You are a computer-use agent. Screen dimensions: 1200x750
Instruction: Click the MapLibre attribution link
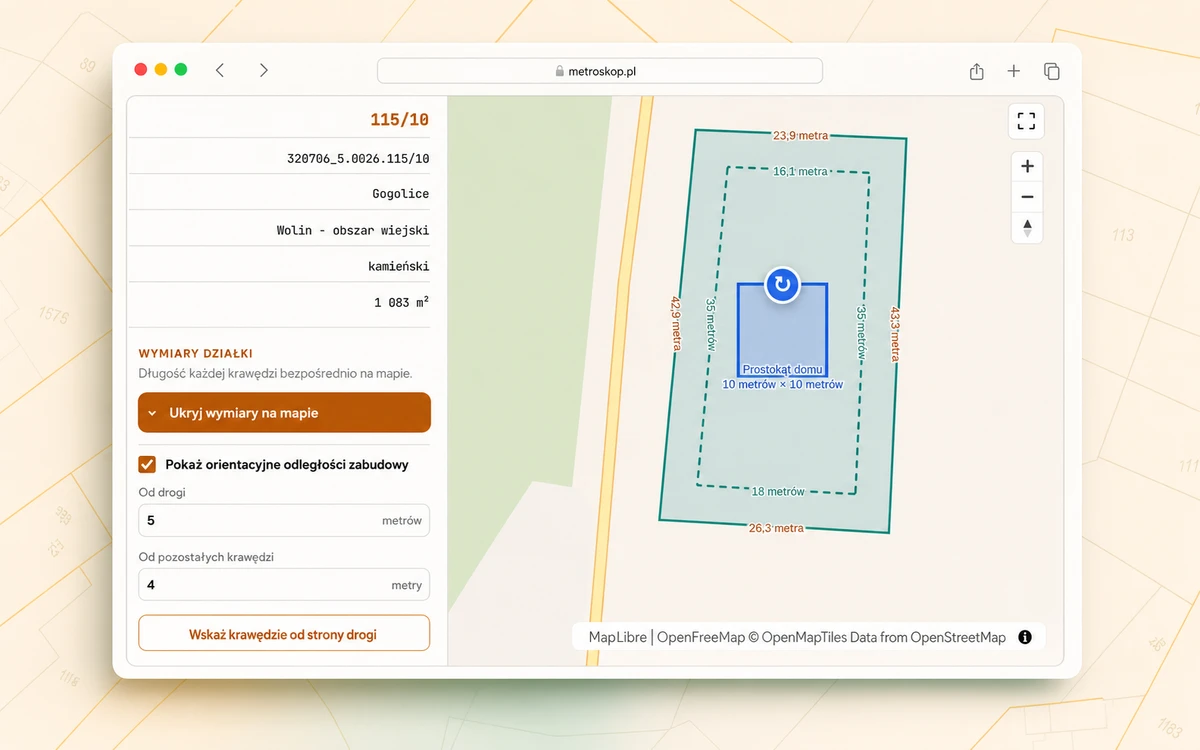point(617,637)
